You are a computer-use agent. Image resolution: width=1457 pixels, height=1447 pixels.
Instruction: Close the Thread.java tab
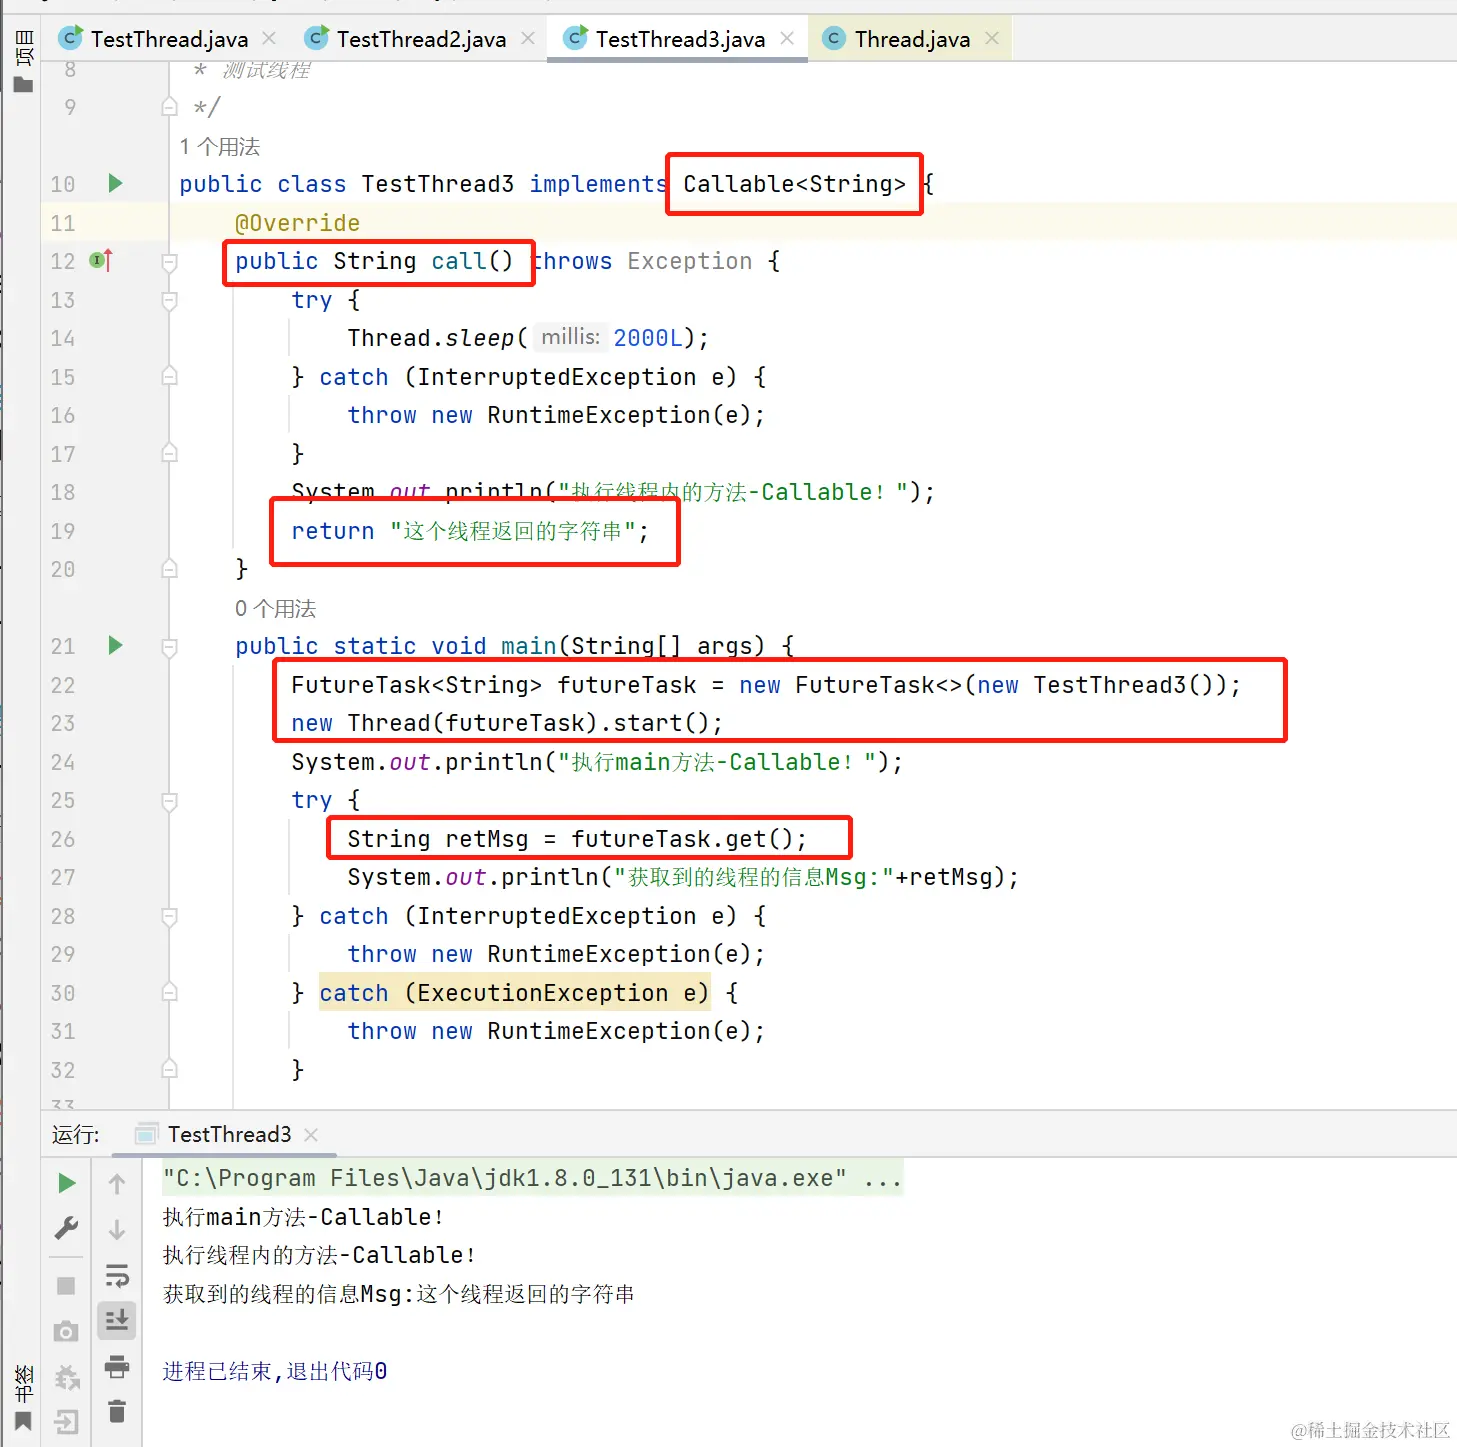992,38
